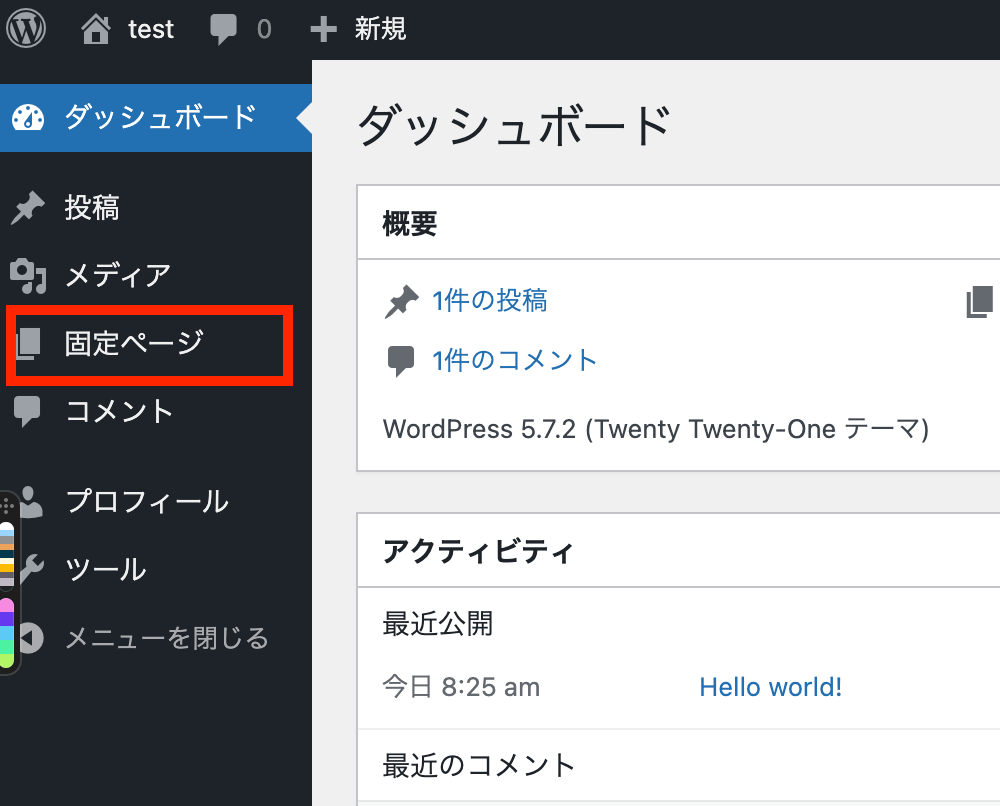Click the comment bubble icon beside コメント menu
This screenshot has height=806, width=1000.
(27, 411)
